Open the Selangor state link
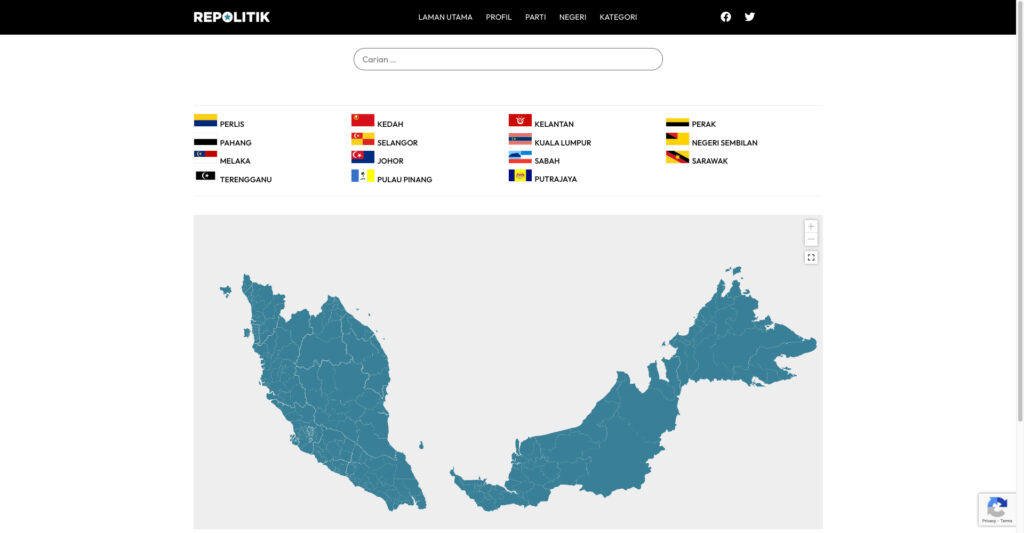The width and height of the screenshot is (1024, 533). (x=397, y=143)
